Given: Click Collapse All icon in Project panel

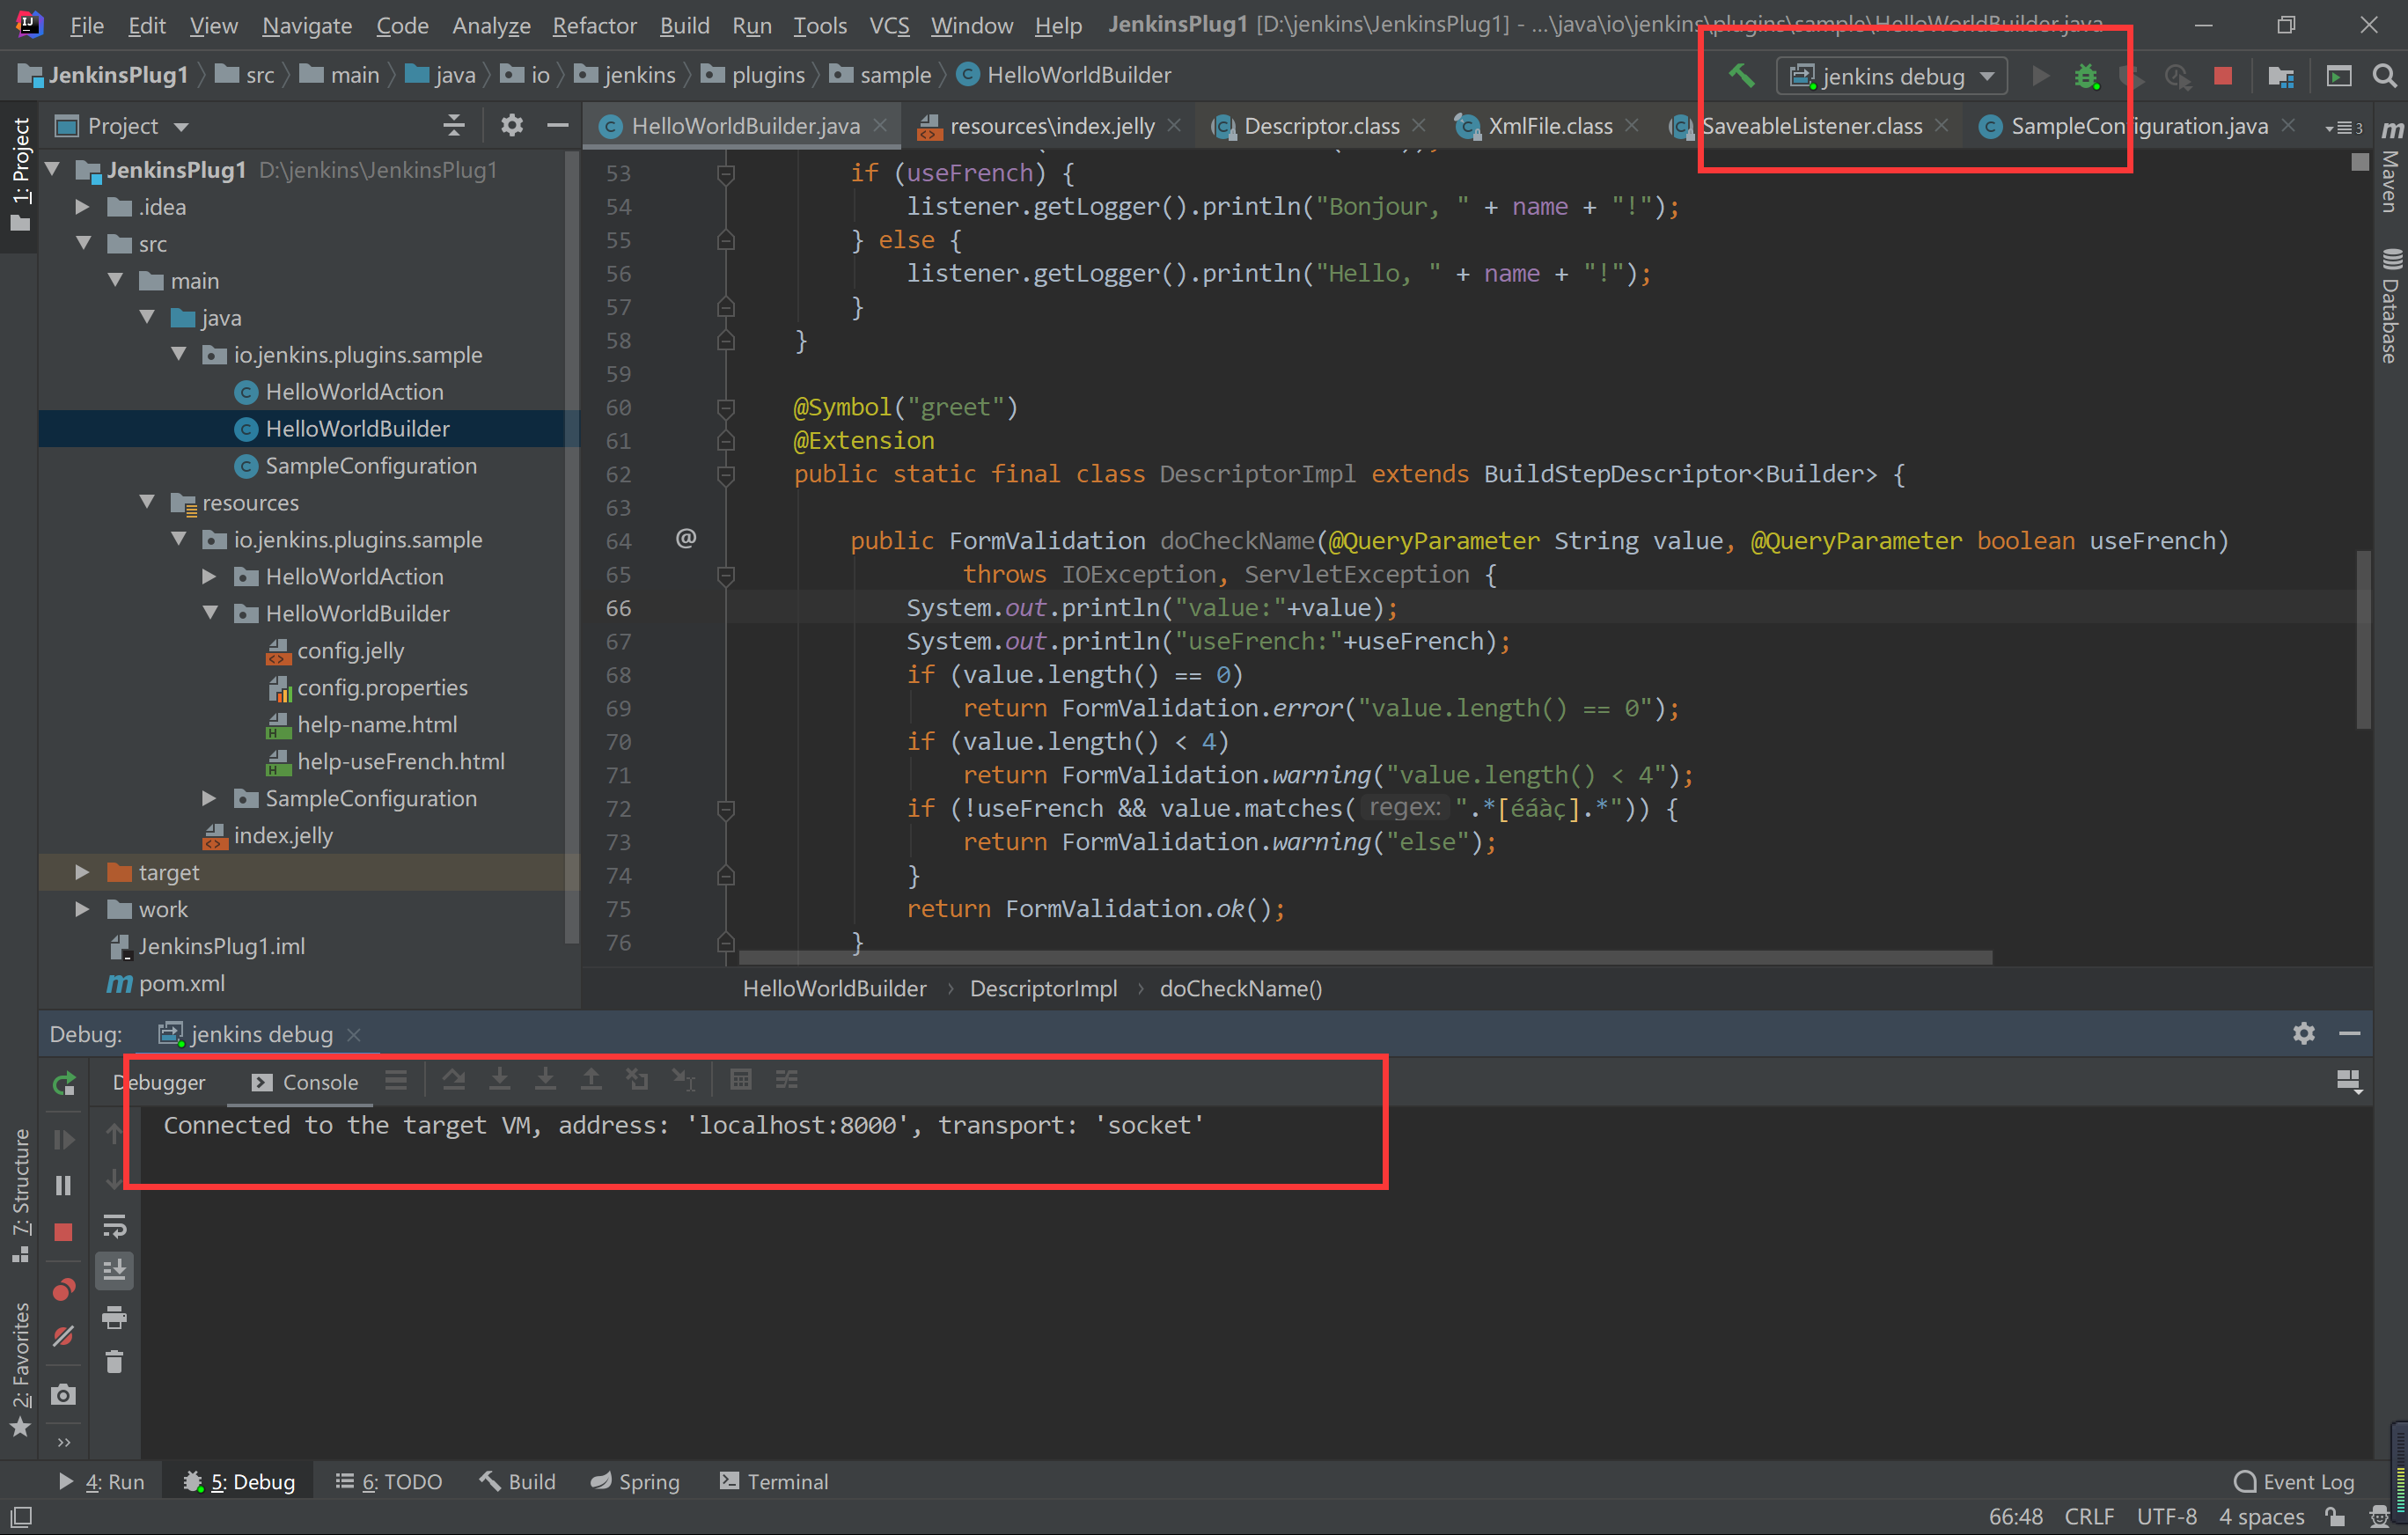Looking at the screenshot, I should 454,126.
